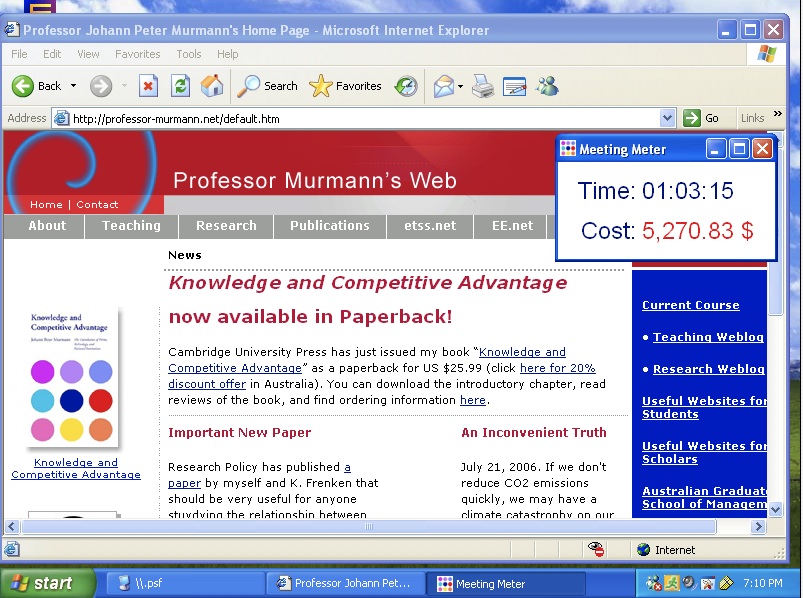Image resolution: width=803 pixels, height=598 pixels.
Task: Stop loading with the red X icon
Action: (148, 86)
